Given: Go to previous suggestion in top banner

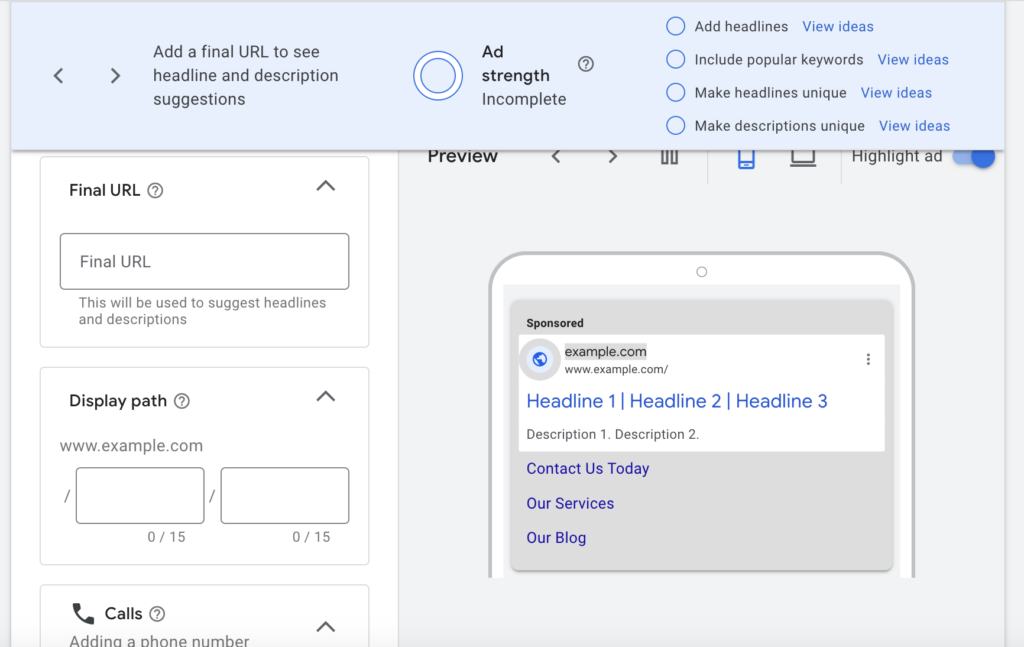Looking at the screenshot, I should point(59,76).
